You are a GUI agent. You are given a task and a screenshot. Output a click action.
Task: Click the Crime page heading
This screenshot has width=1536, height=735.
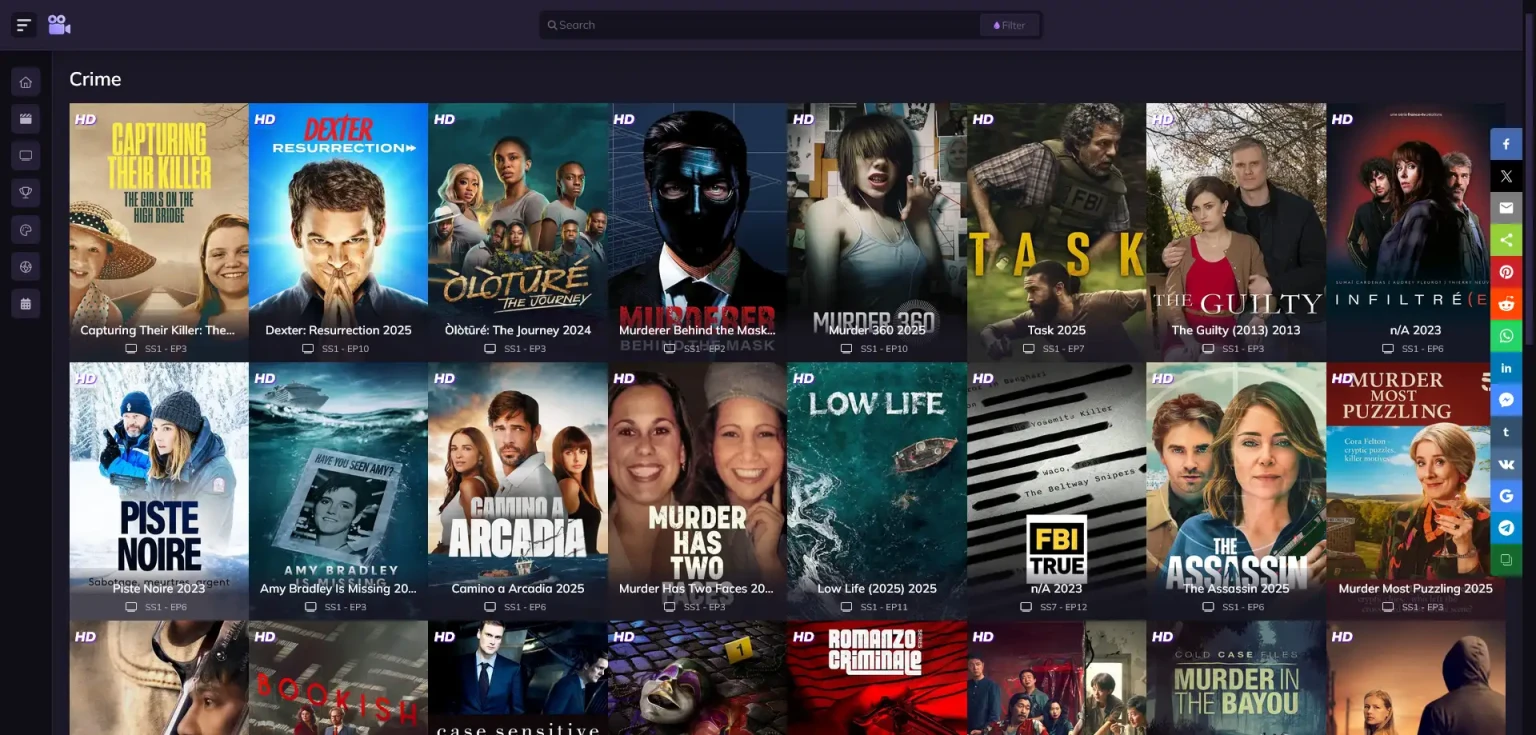[x=95, y=79]
